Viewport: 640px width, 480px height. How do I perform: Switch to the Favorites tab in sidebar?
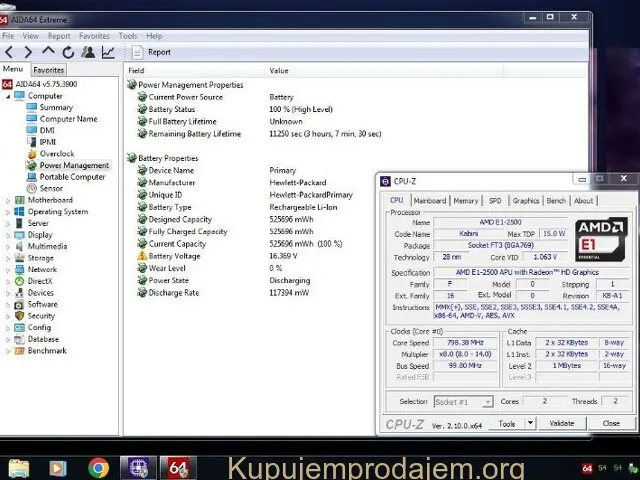tap(49, 70)
